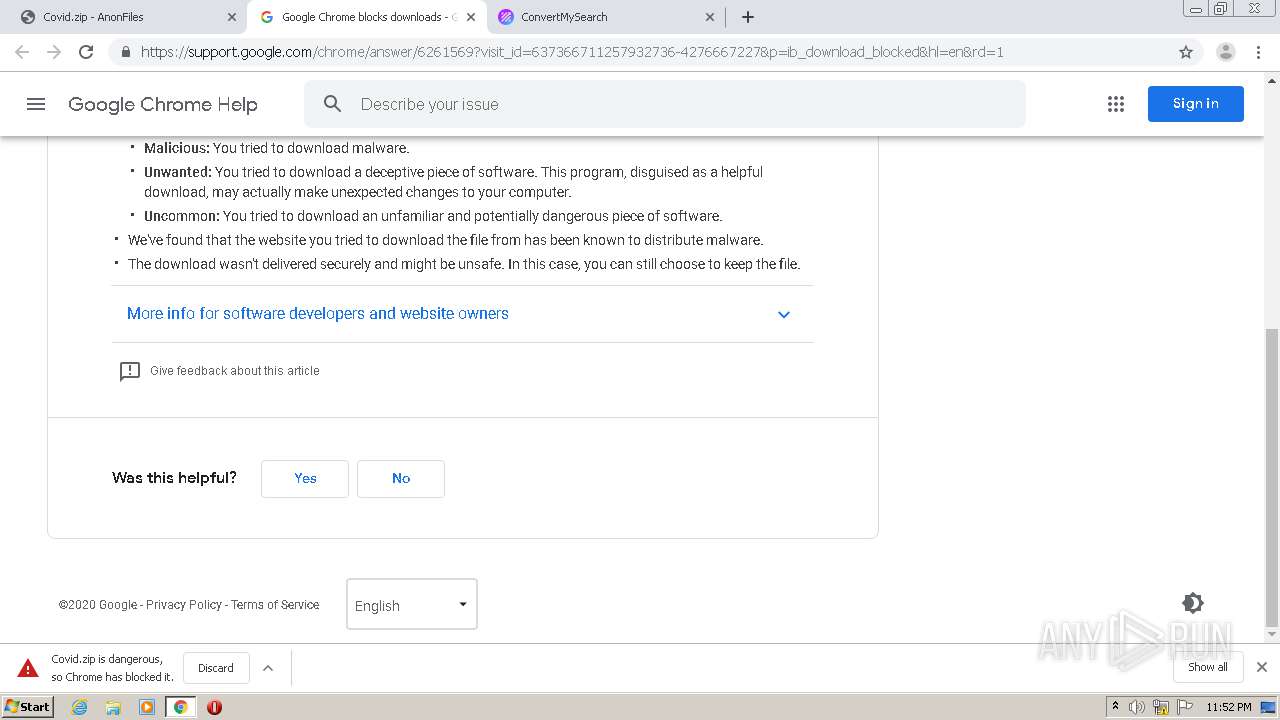
Task: Click Show all downloads button
Action: coord(1207,667)
